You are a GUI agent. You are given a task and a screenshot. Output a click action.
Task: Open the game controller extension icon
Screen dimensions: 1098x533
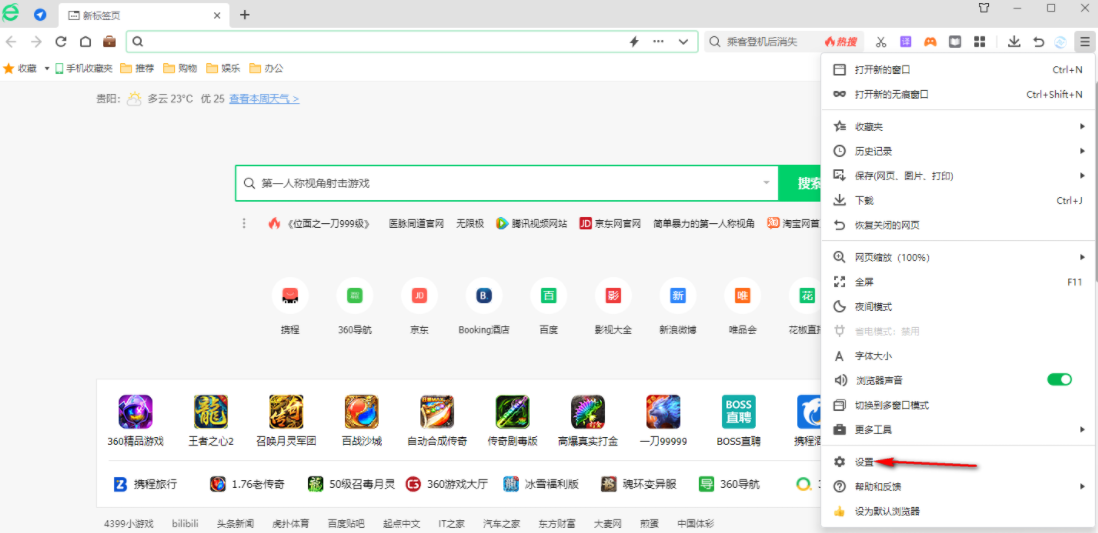930,42
